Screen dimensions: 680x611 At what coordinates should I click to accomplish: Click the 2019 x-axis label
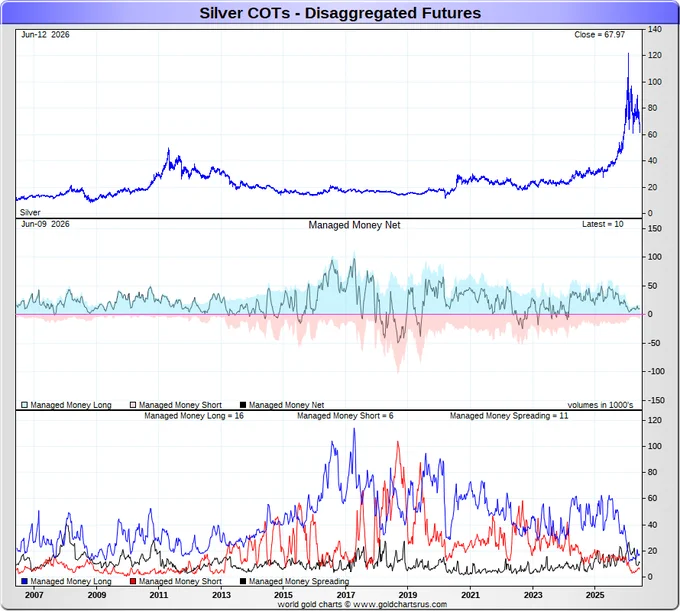click(408, 595)
